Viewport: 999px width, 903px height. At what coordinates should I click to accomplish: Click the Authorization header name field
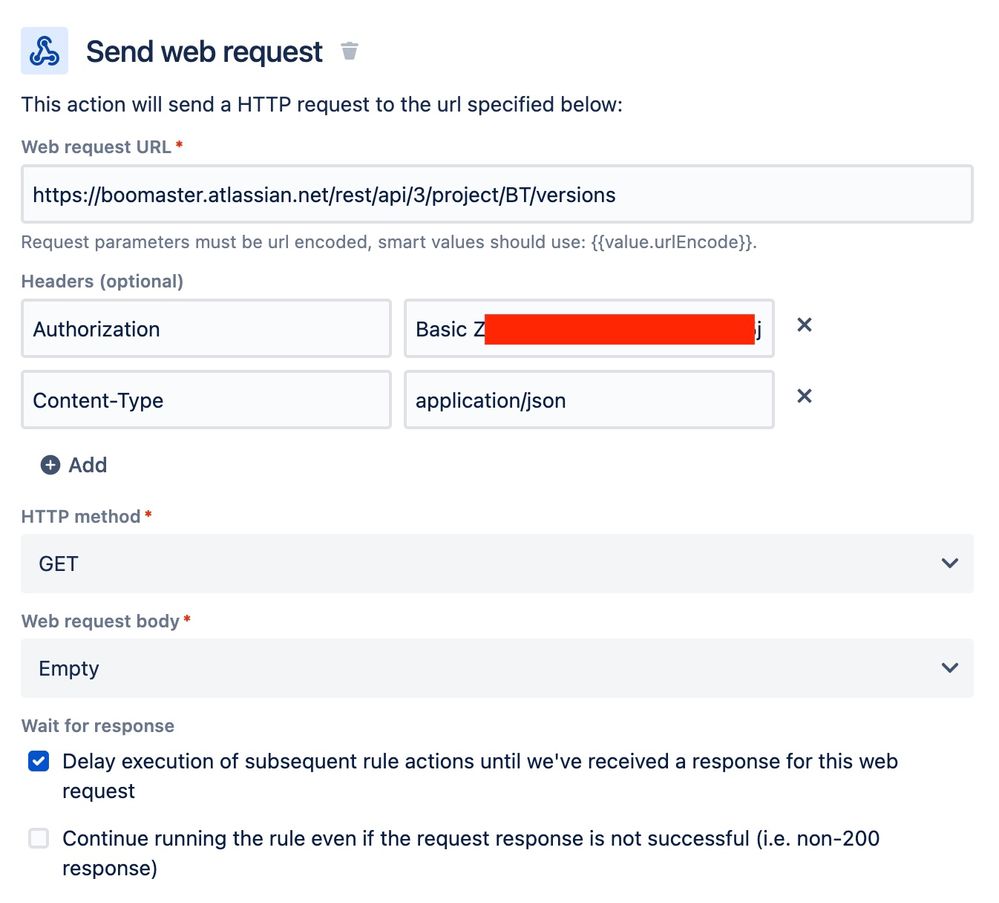(205, 328)
